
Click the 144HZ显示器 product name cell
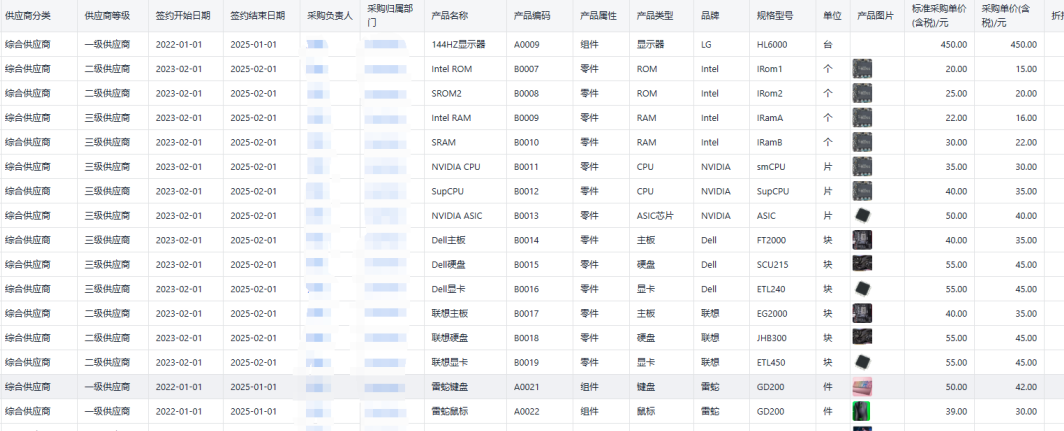pos(458,45)
